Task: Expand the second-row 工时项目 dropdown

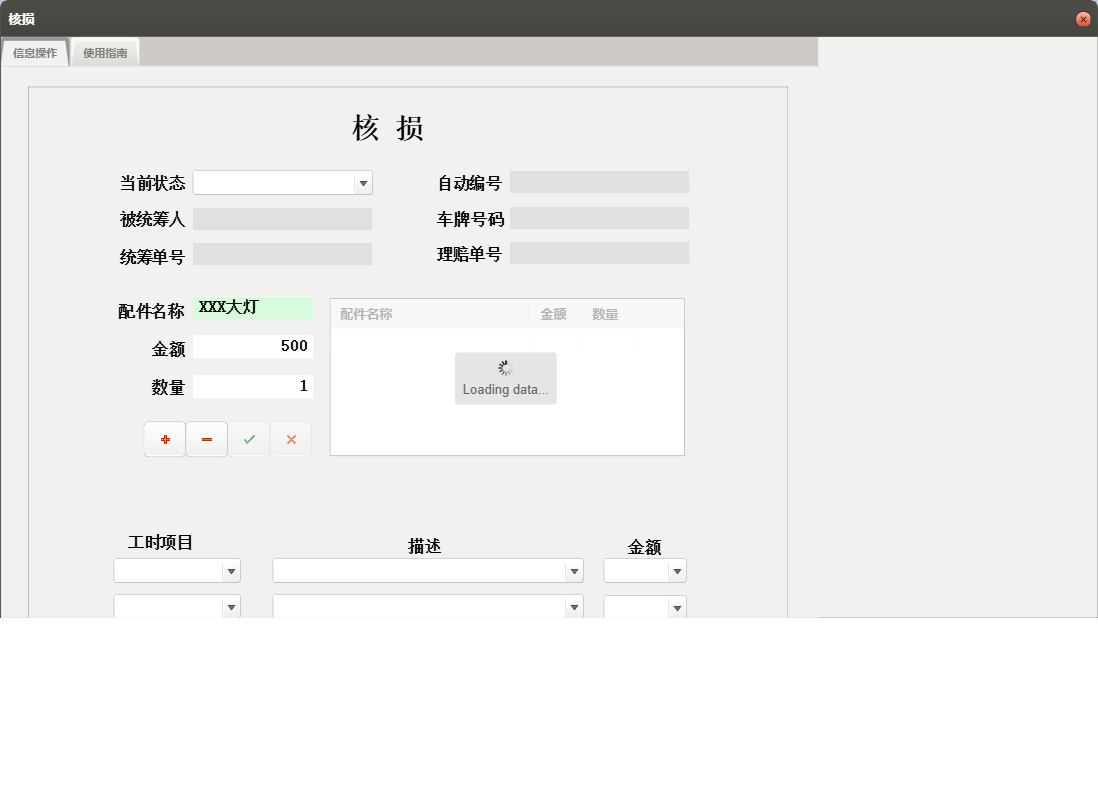Action: 232,606
